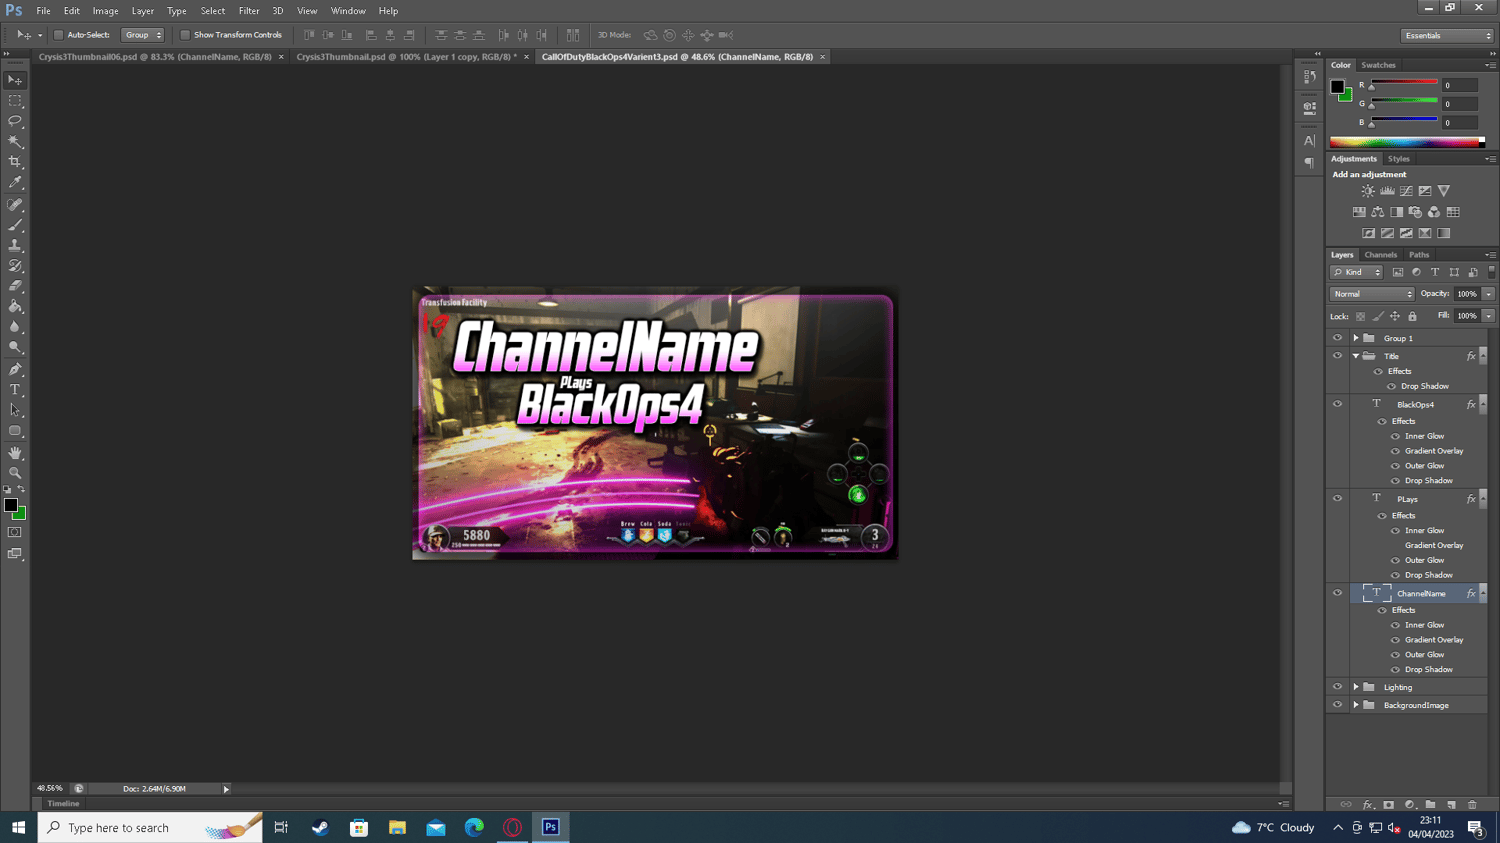Open the Styles tab
This screenshot has width=1500, height=843.
tap(1398, 159)
